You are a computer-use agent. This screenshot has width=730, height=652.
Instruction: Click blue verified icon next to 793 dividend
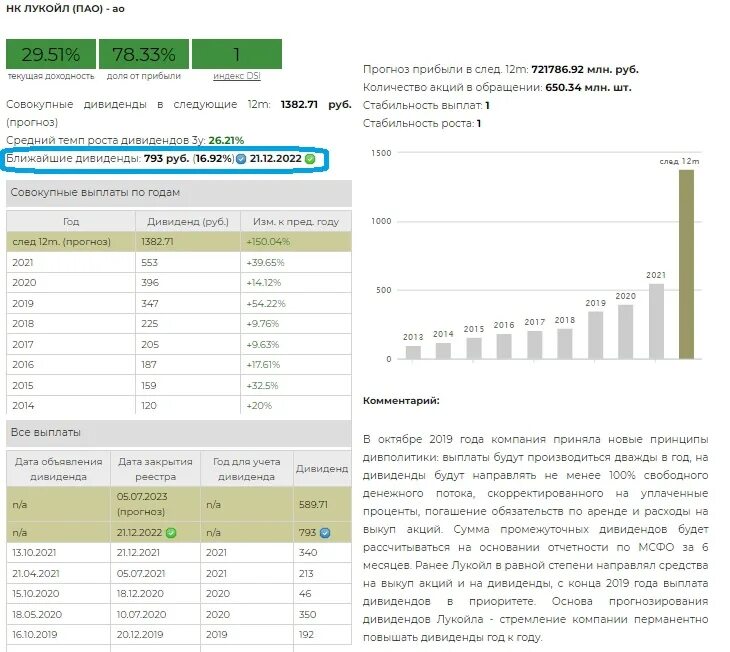pos(325,533)
